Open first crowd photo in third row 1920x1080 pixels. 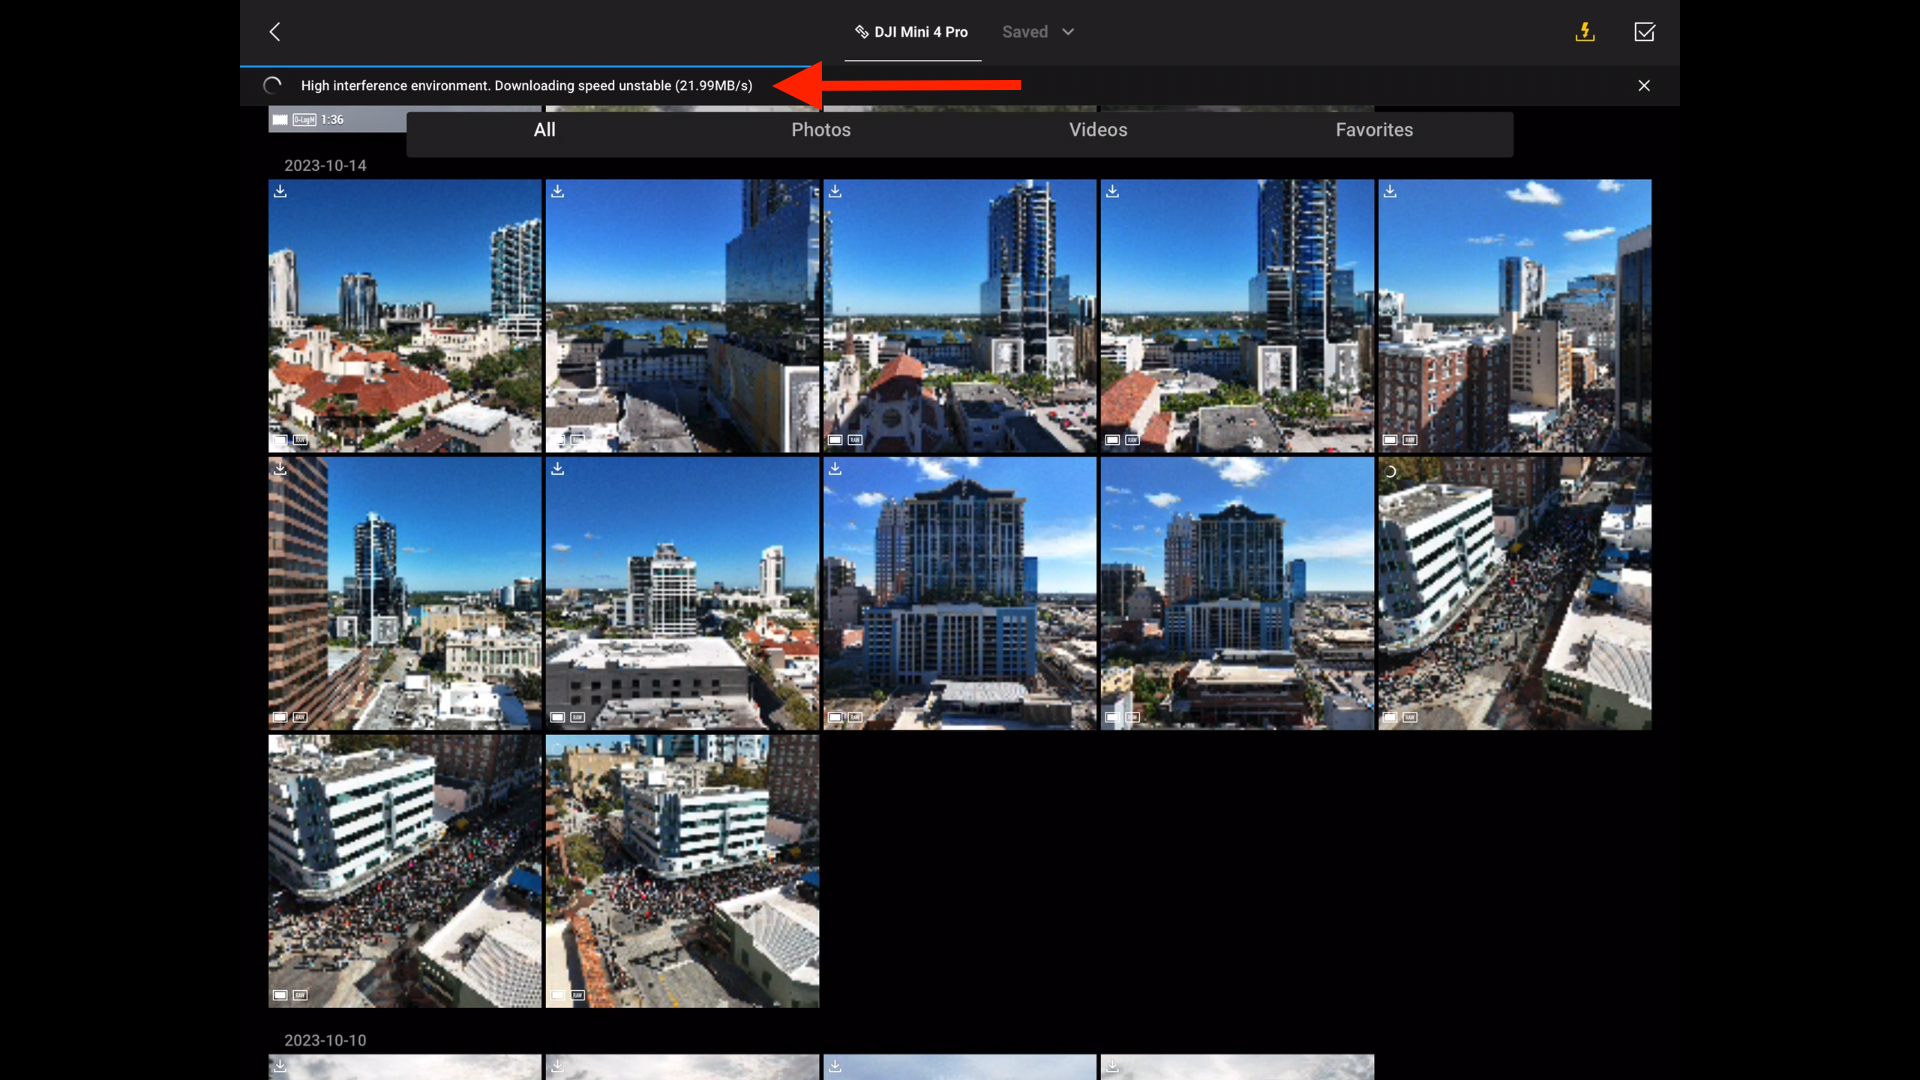405,871
